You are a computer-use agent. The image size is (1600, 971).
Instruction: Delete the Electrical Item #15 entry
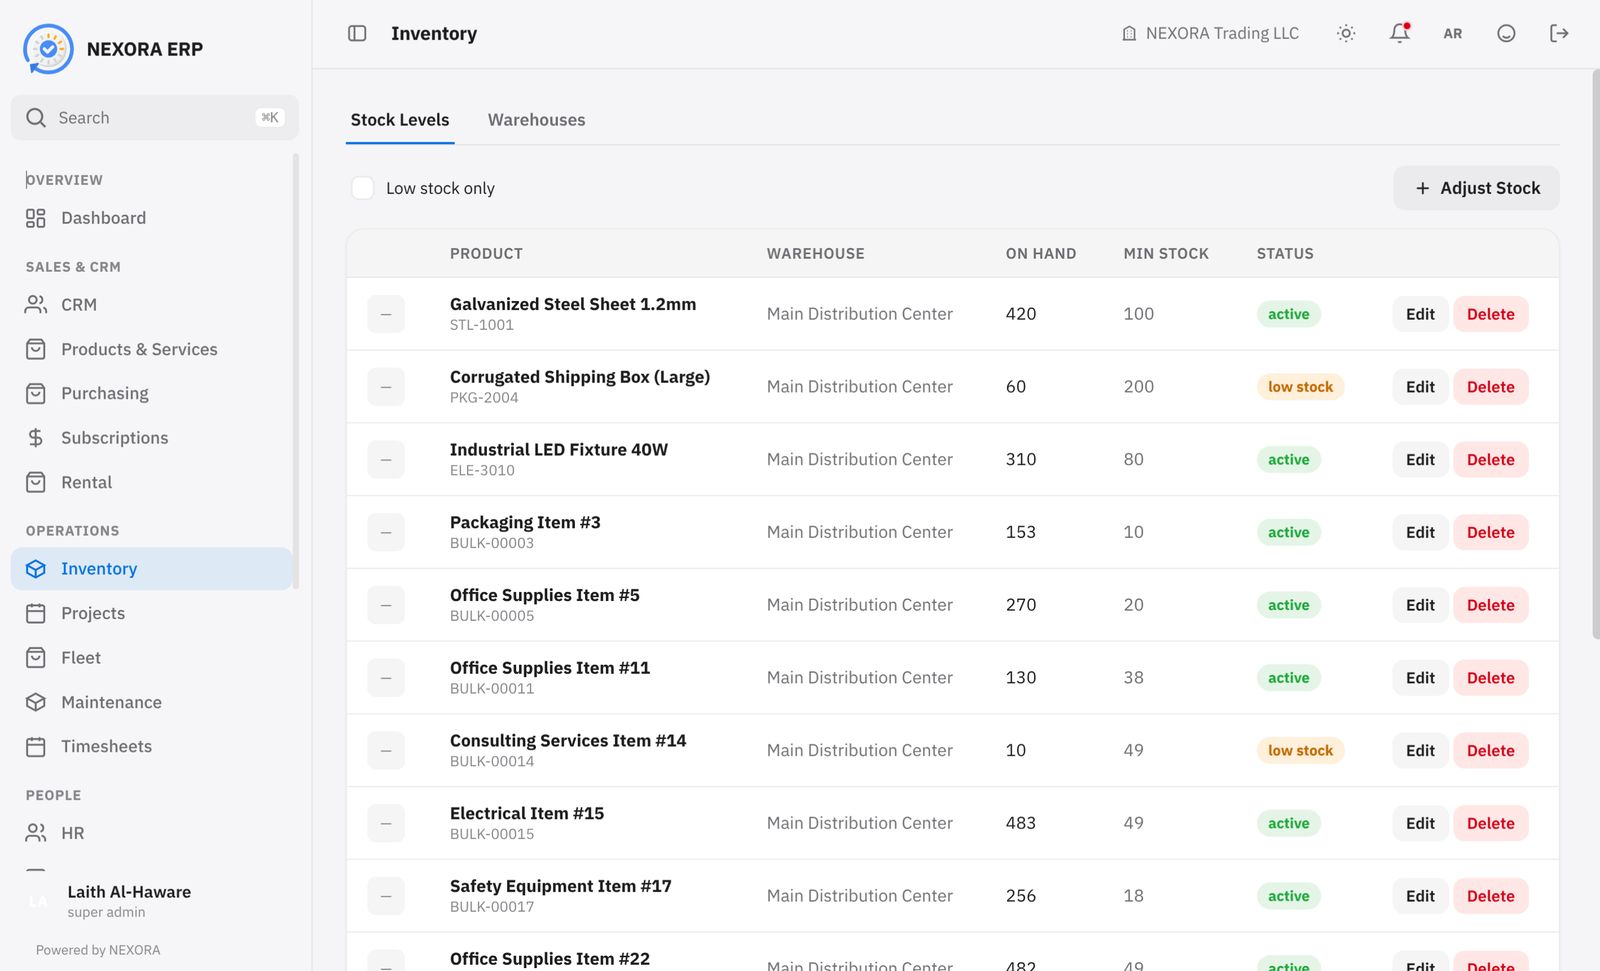click(x=1490, y=824)
